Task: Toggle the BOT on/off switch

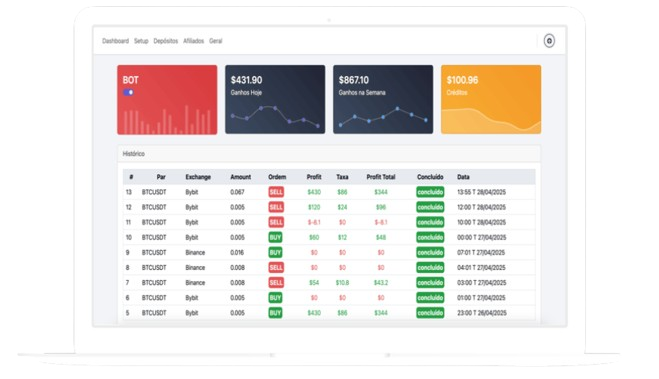Action: pyautogui.click(x=128, y=92)
